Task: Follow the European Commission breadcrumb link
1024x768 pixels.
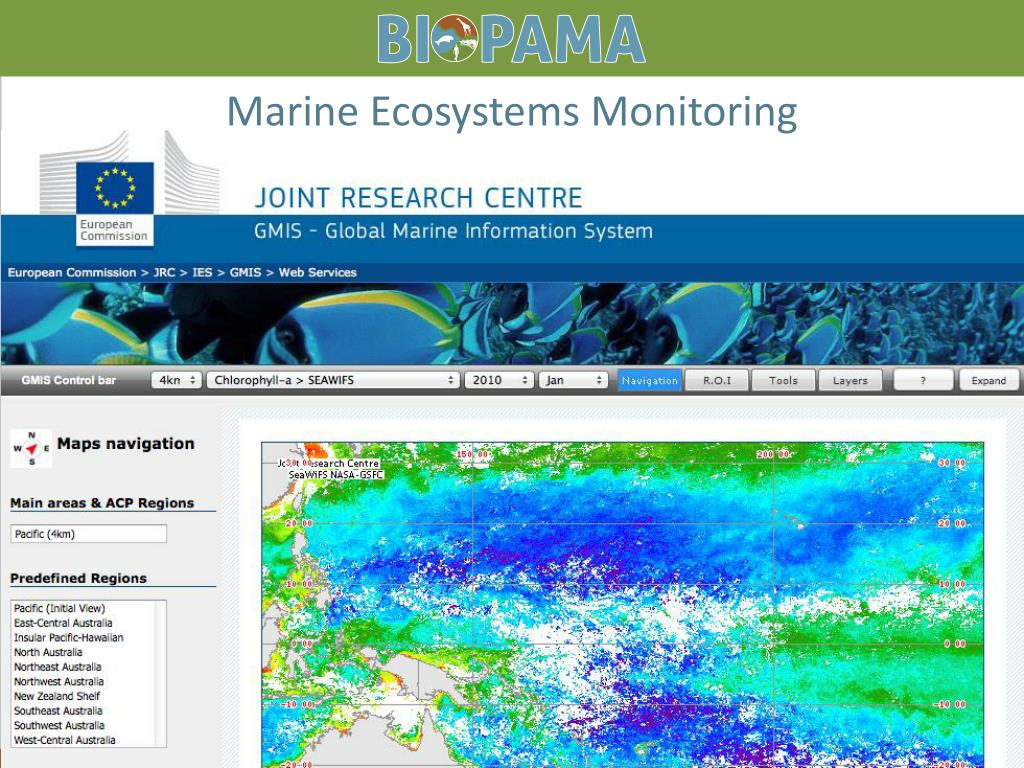Action: pos(72,272)
